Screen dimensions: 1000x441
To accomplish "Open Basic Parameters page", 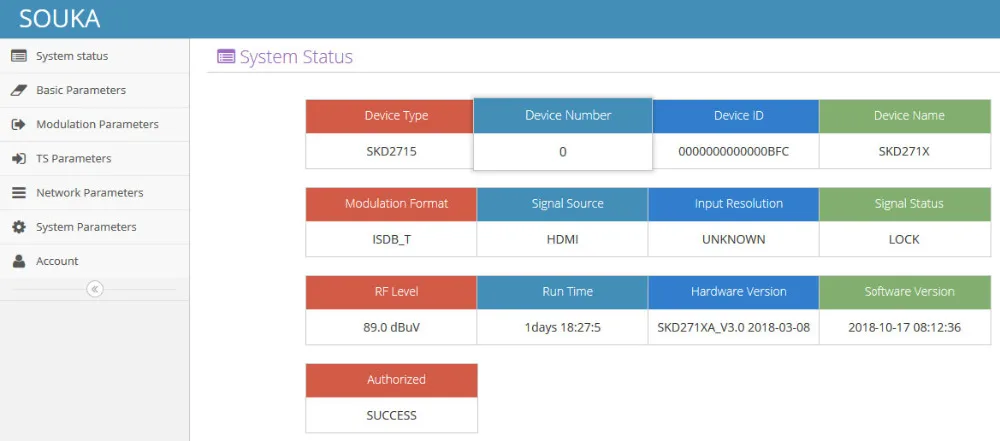I will pyautogui.click(x=94, y=90).
